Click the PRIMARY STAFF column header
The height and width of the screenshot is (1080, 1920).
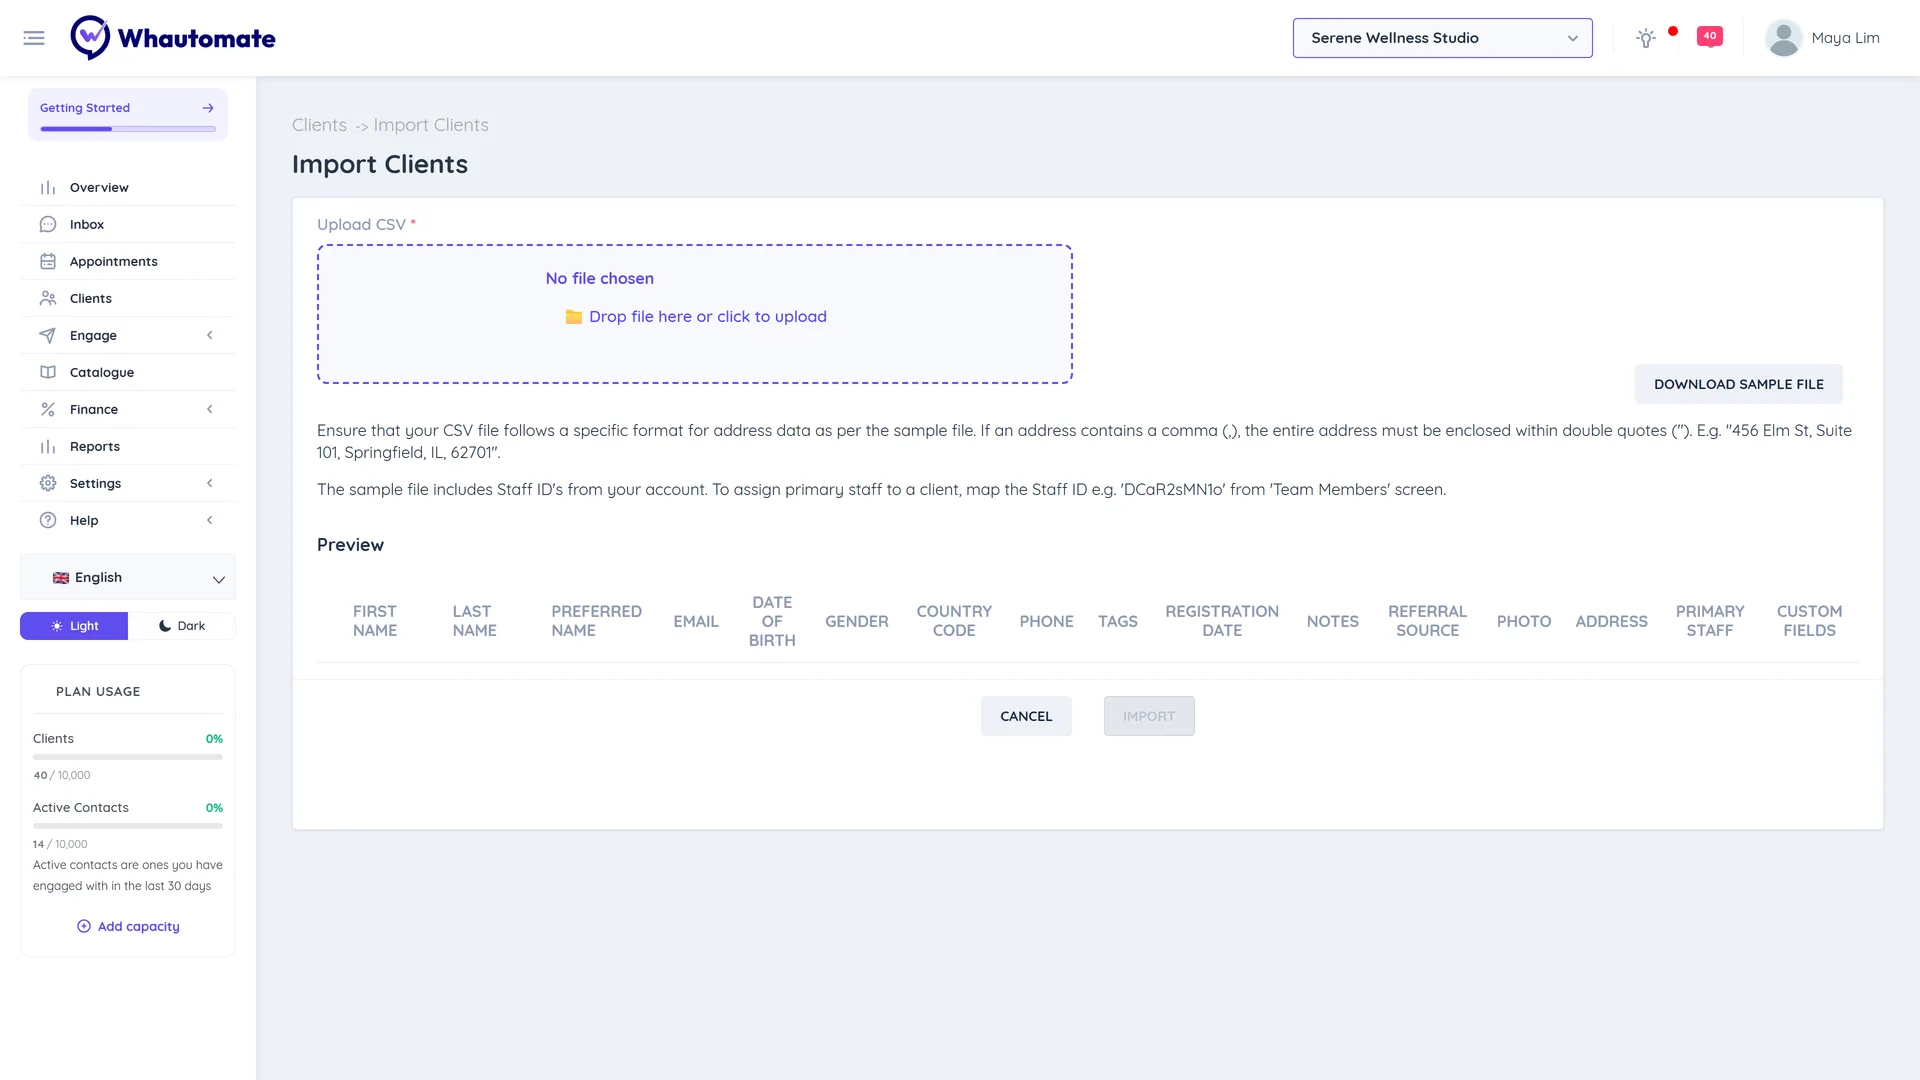(1710, 621)
